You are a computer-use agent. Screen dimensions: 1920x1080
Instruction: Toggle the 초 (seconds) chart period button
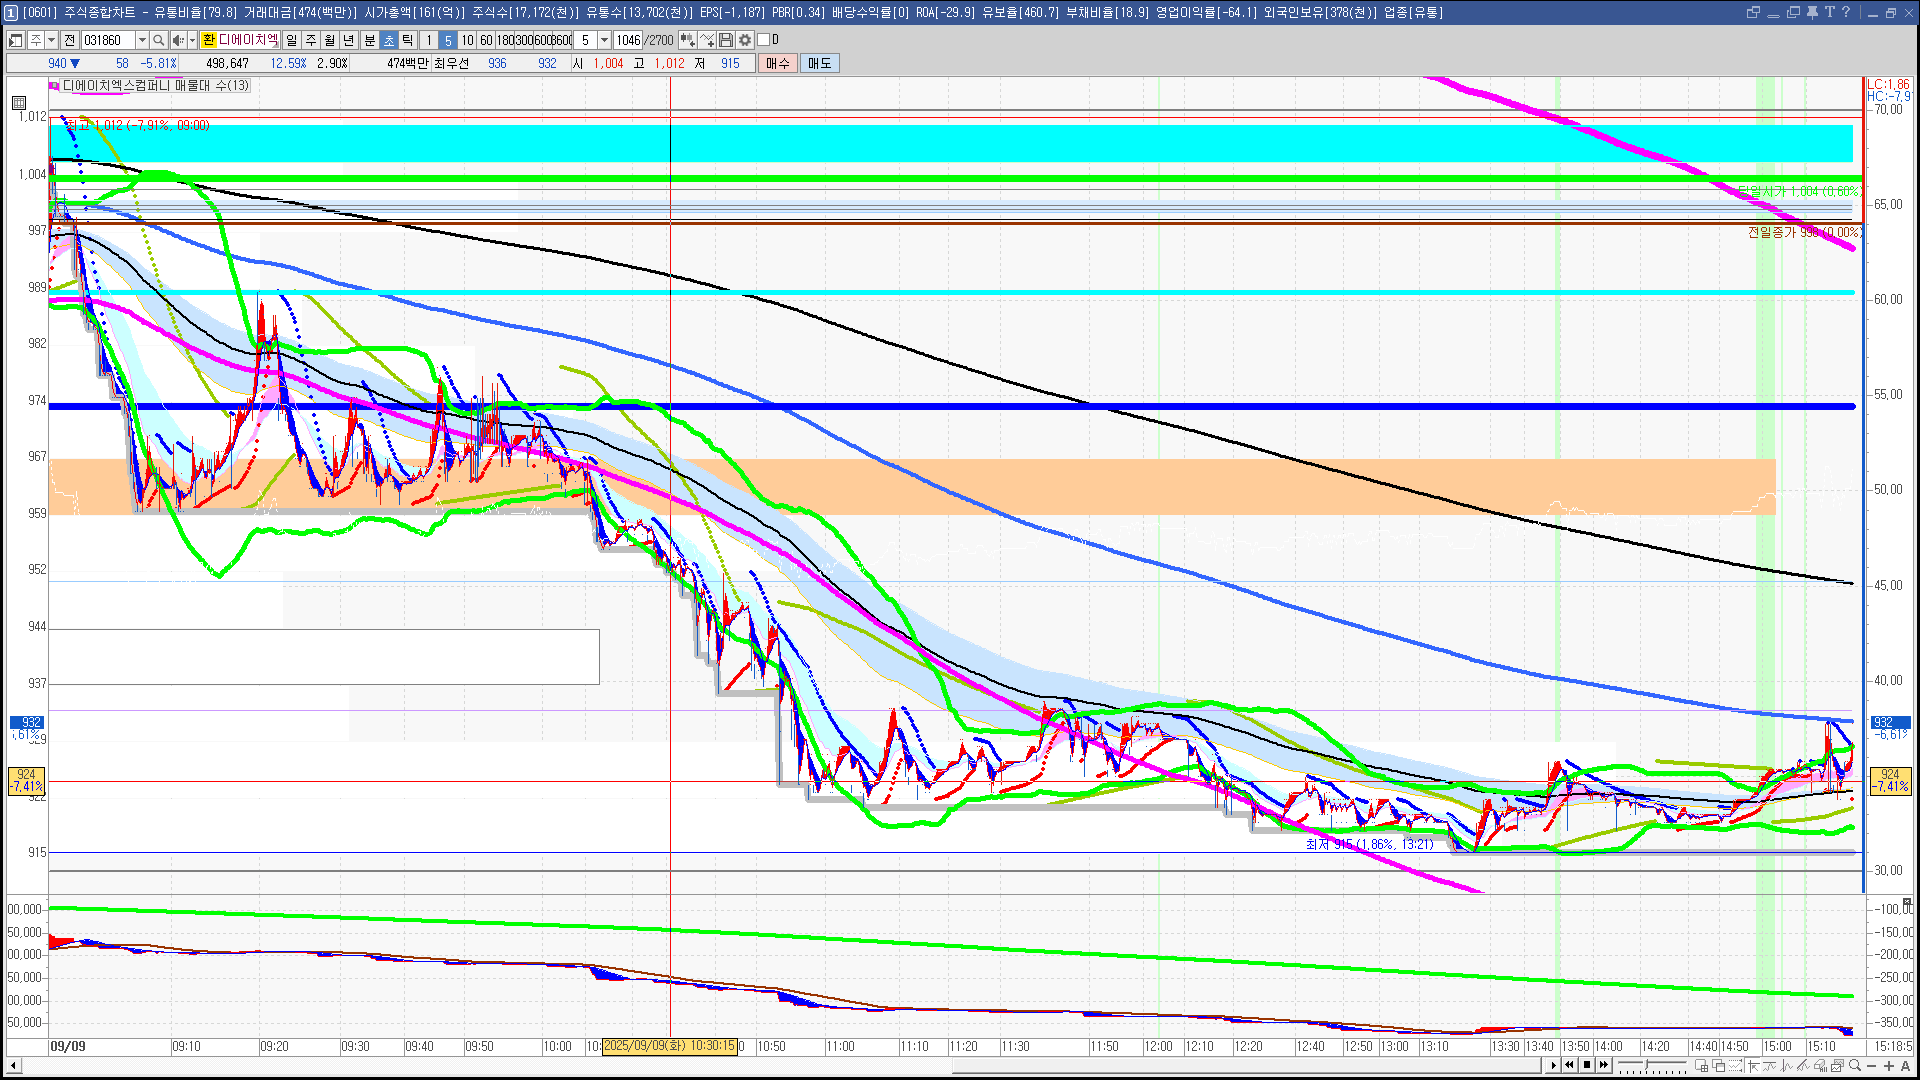tap(389, 40)
